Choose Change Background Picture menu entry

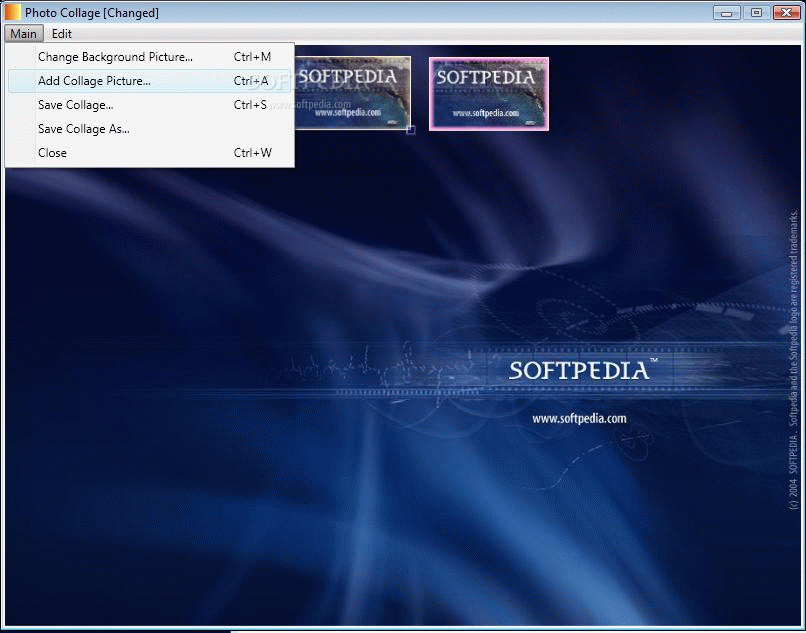tap(150, 57)
